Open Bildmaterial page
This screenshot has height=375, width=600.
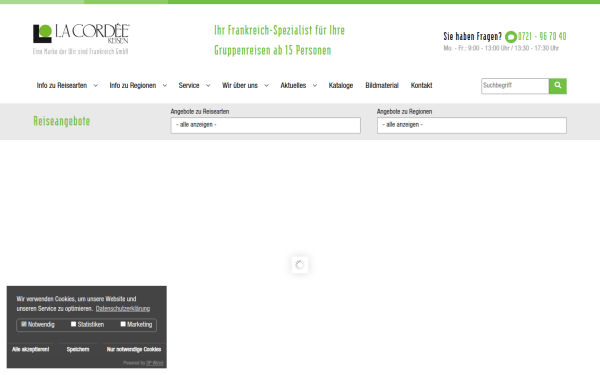(x=382, y=85)
